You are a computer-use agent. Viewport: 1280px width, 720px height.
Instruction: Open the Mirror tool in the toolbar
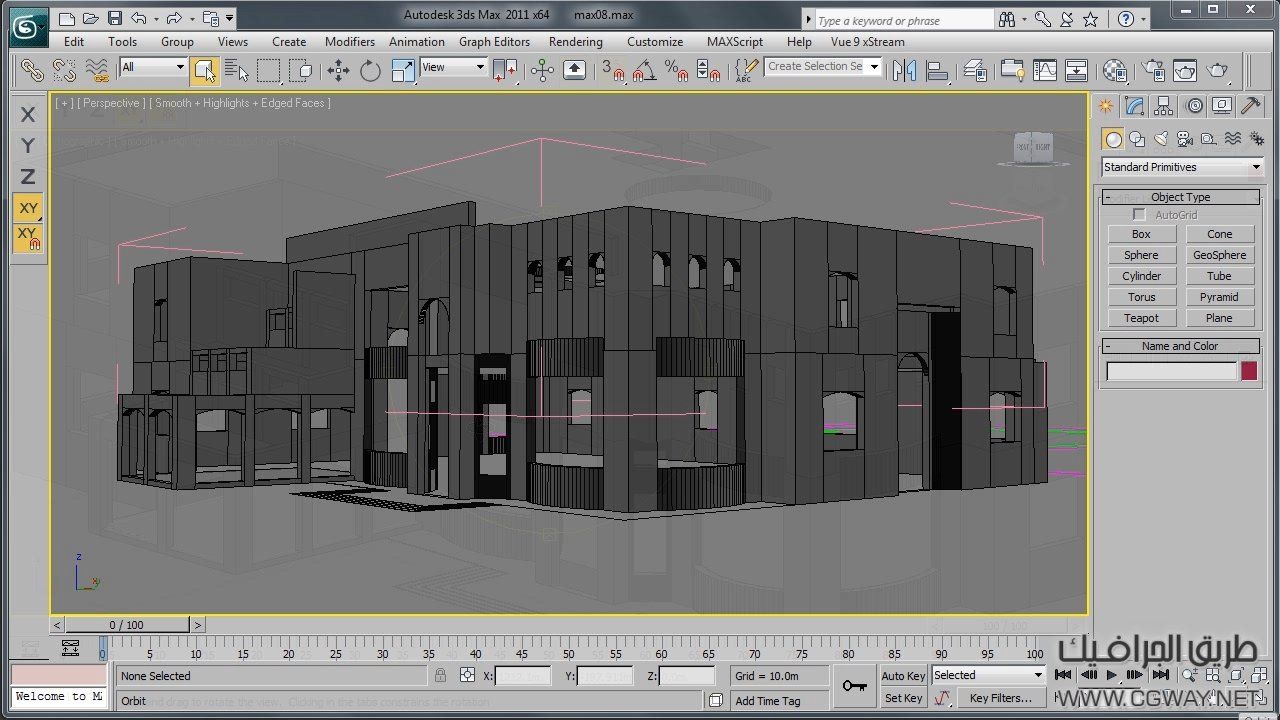pyautogui.click(x=904, y=70)
